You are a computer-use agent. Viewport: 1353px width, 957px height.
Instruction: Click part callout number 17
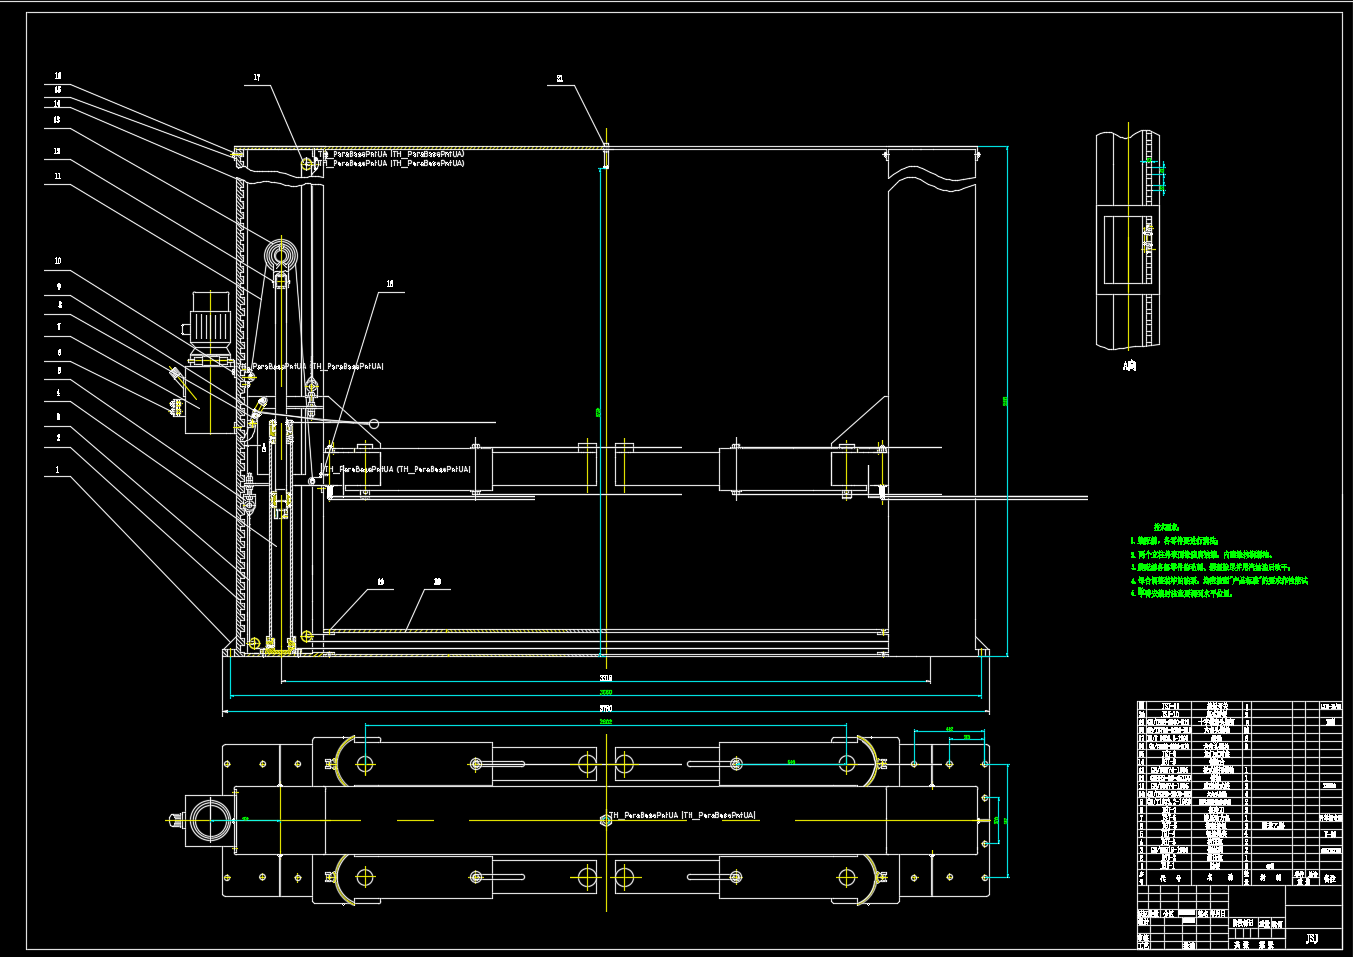257,78
